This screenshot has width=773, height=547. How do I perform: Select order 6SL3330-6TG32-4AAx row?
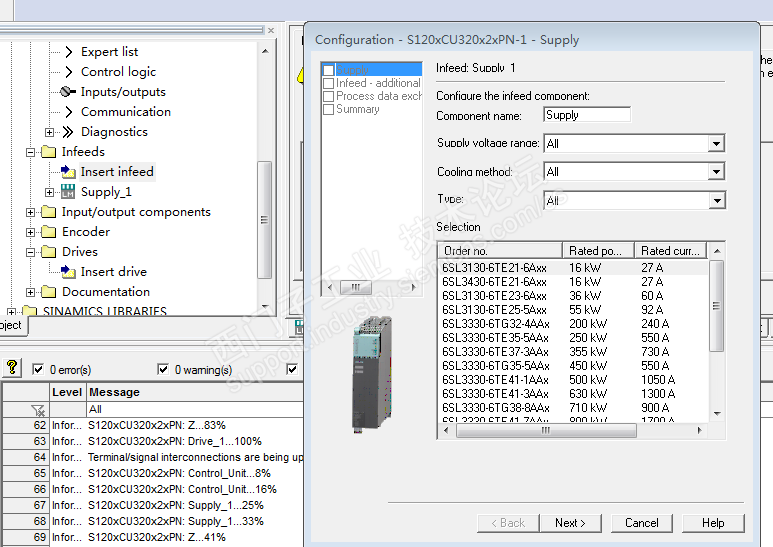[573, 324]
